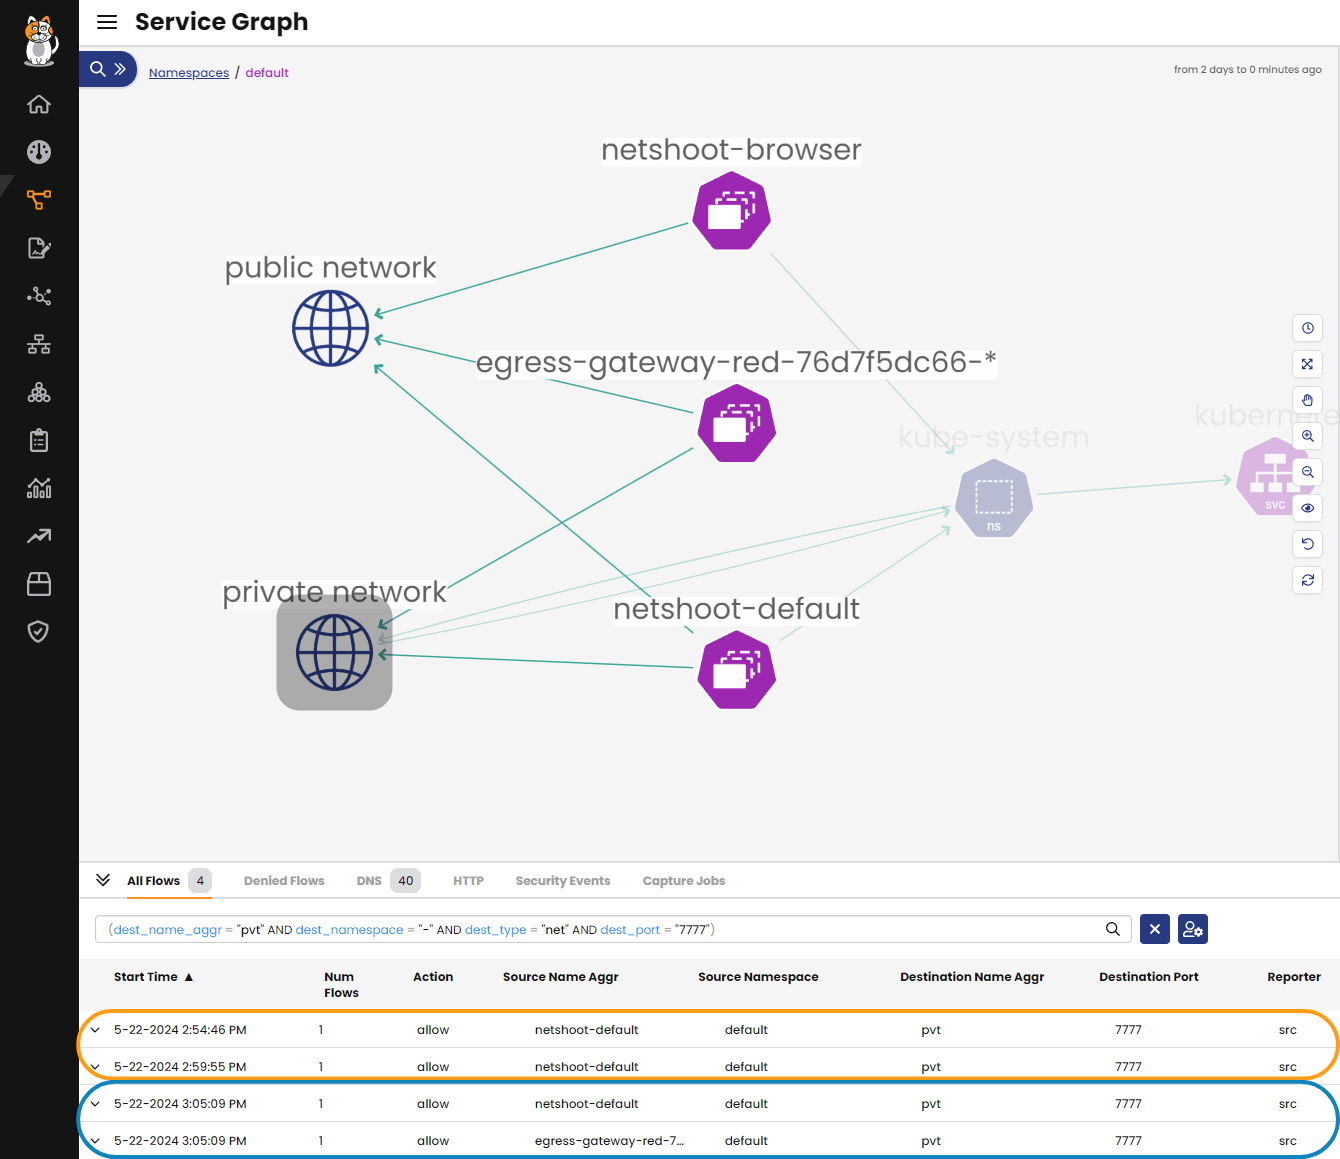Screen dimensions: 1340x1159
Task: Select the pan hand tool on the graph
Action: coord(1307,400)
